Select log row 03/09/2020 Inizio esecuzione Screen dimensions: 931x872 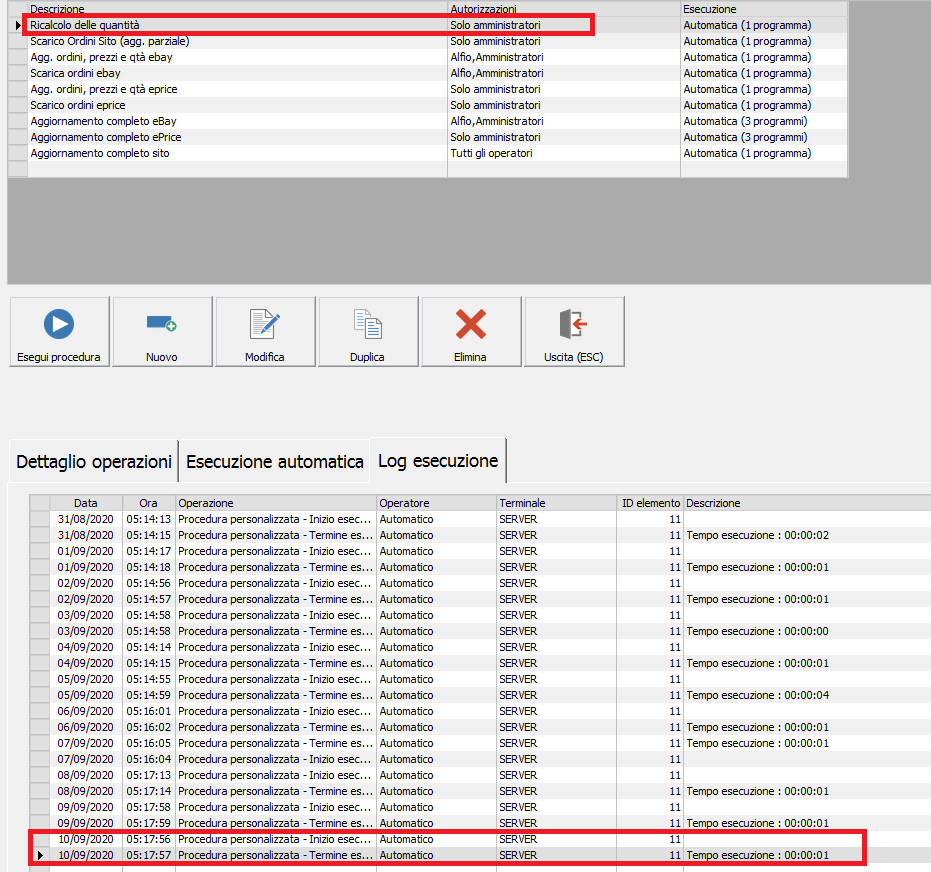(481, 615)
